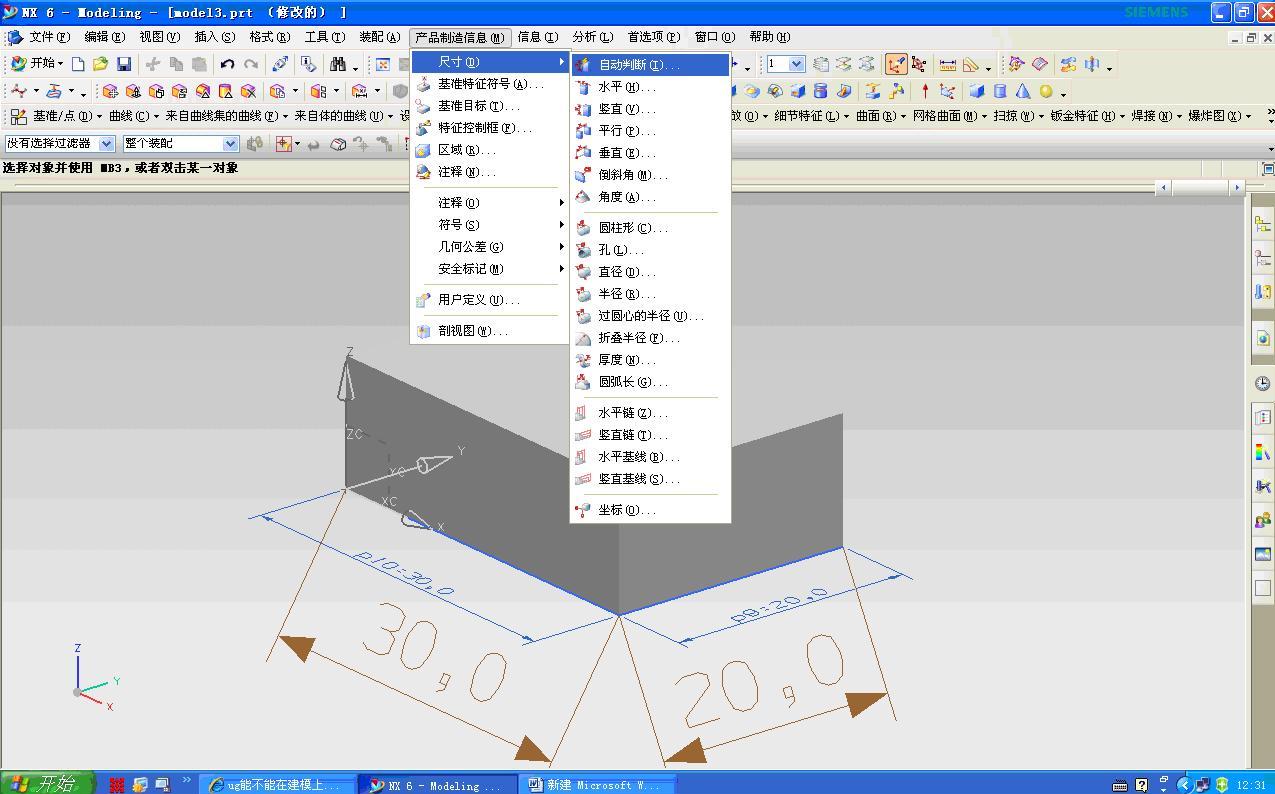Click the WCS dynamics highlighted icon
The height and width of the screenshot is (794, 1275).
pos(895,64)
